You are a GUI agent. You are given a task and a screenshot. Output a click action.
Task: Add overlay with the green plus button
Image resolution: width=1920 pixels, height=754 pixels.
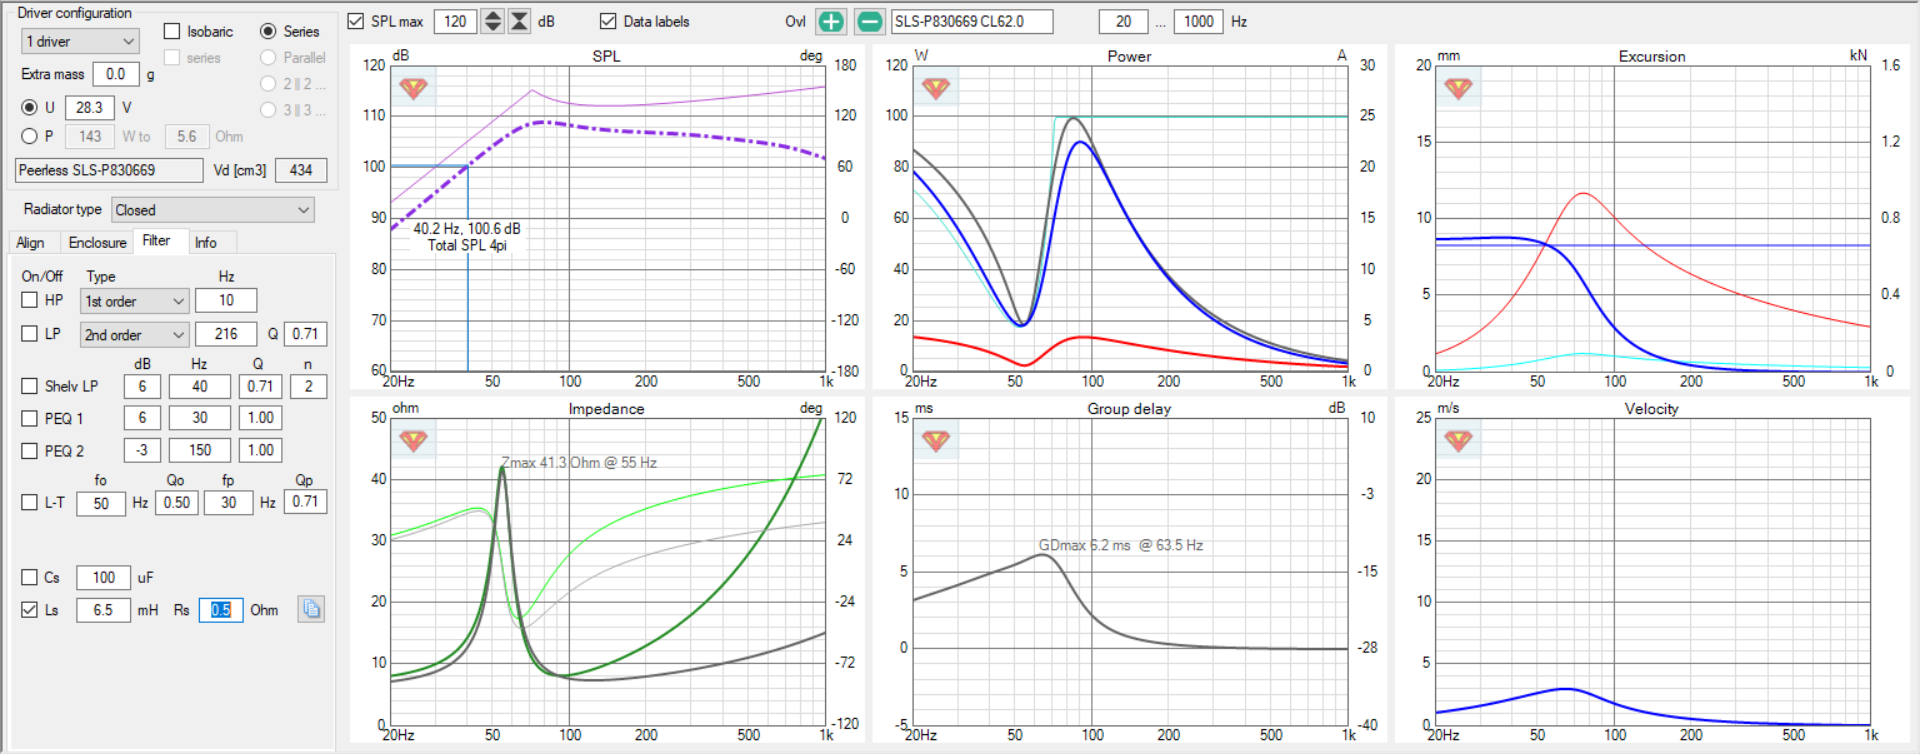click(831, 21)
